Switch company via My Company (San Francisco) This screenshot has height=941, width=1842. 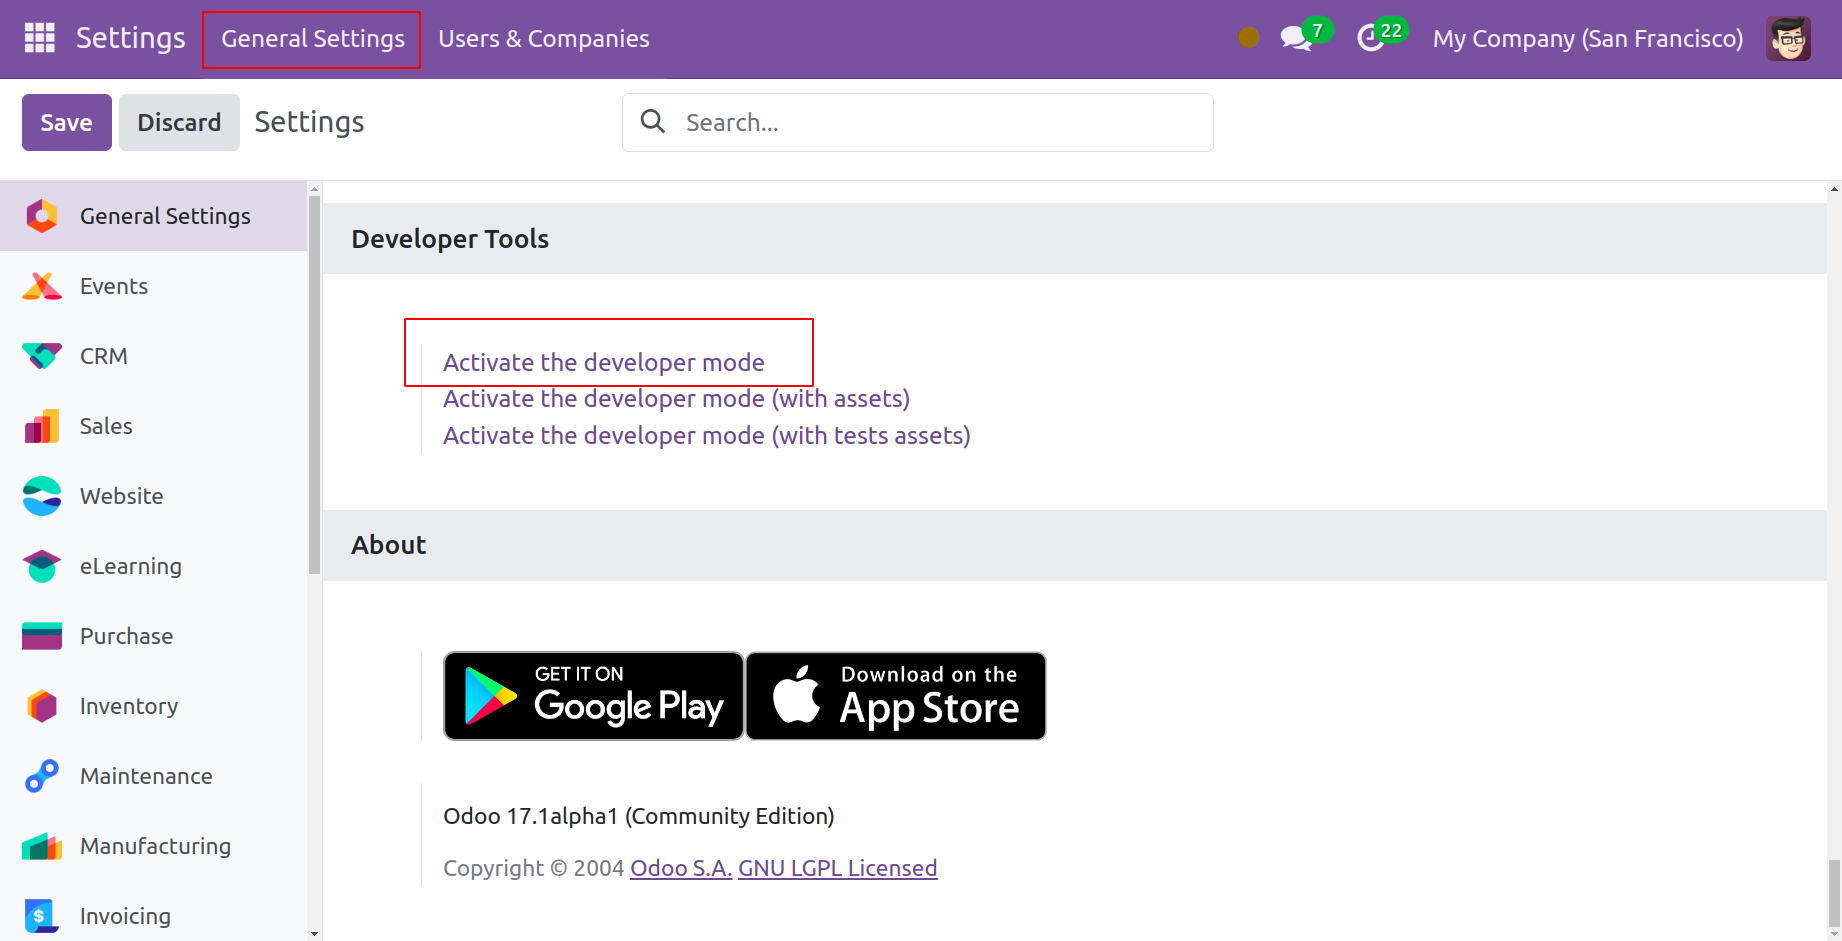(1588, 39)
